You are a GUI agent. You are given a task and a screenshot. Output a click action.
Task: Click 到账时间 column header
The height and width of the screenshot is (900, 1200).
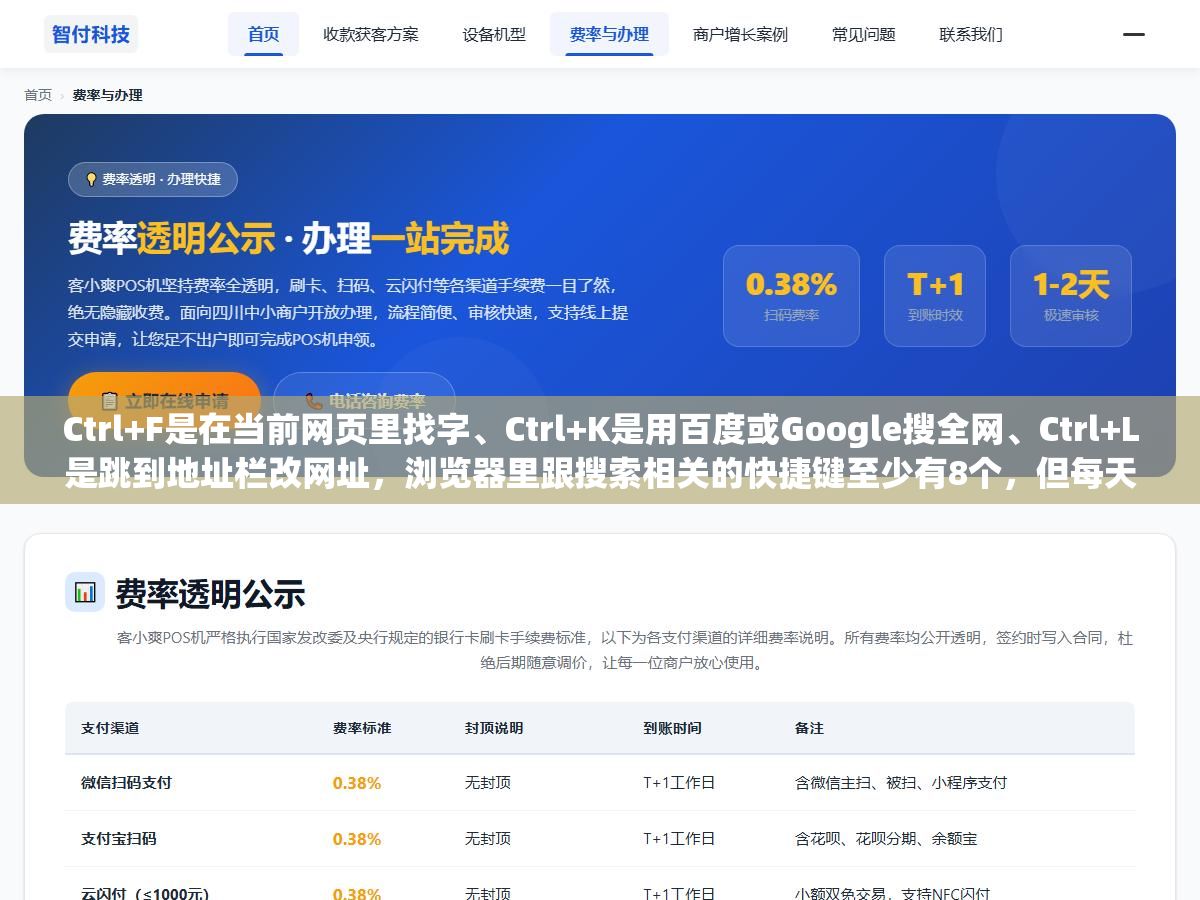pos(672,728)
